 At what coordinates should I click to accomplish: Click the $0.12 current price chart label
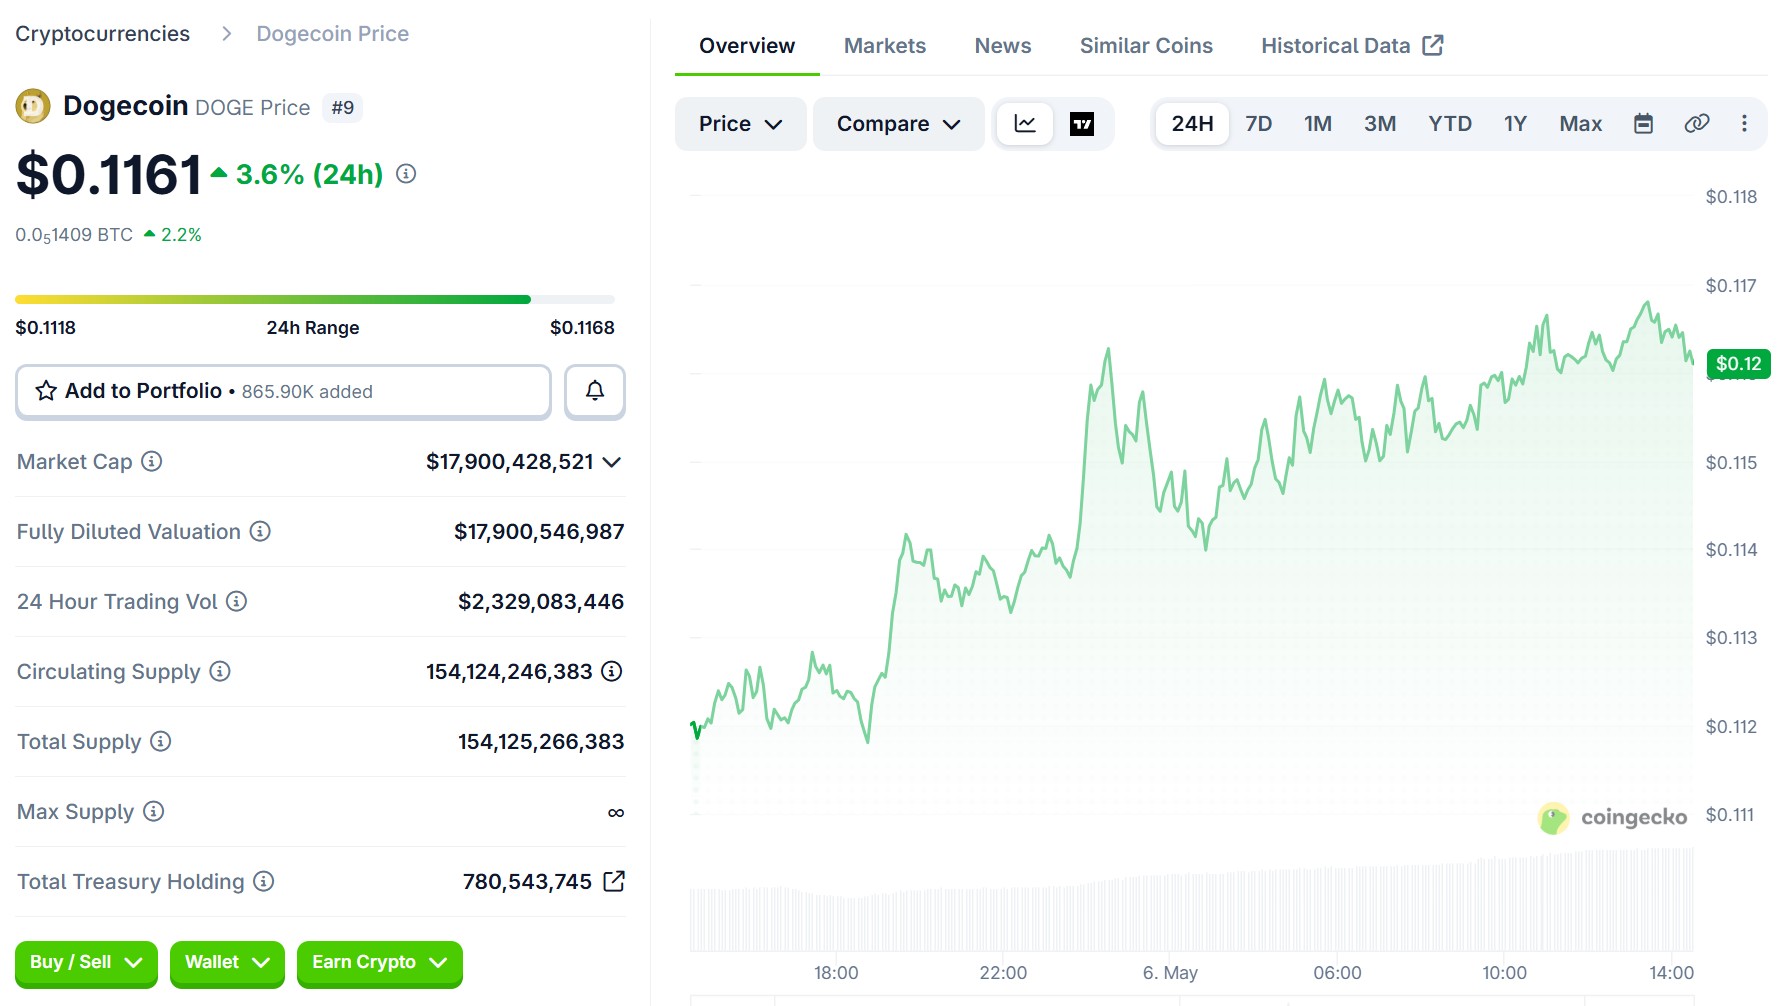[1739, 364]
